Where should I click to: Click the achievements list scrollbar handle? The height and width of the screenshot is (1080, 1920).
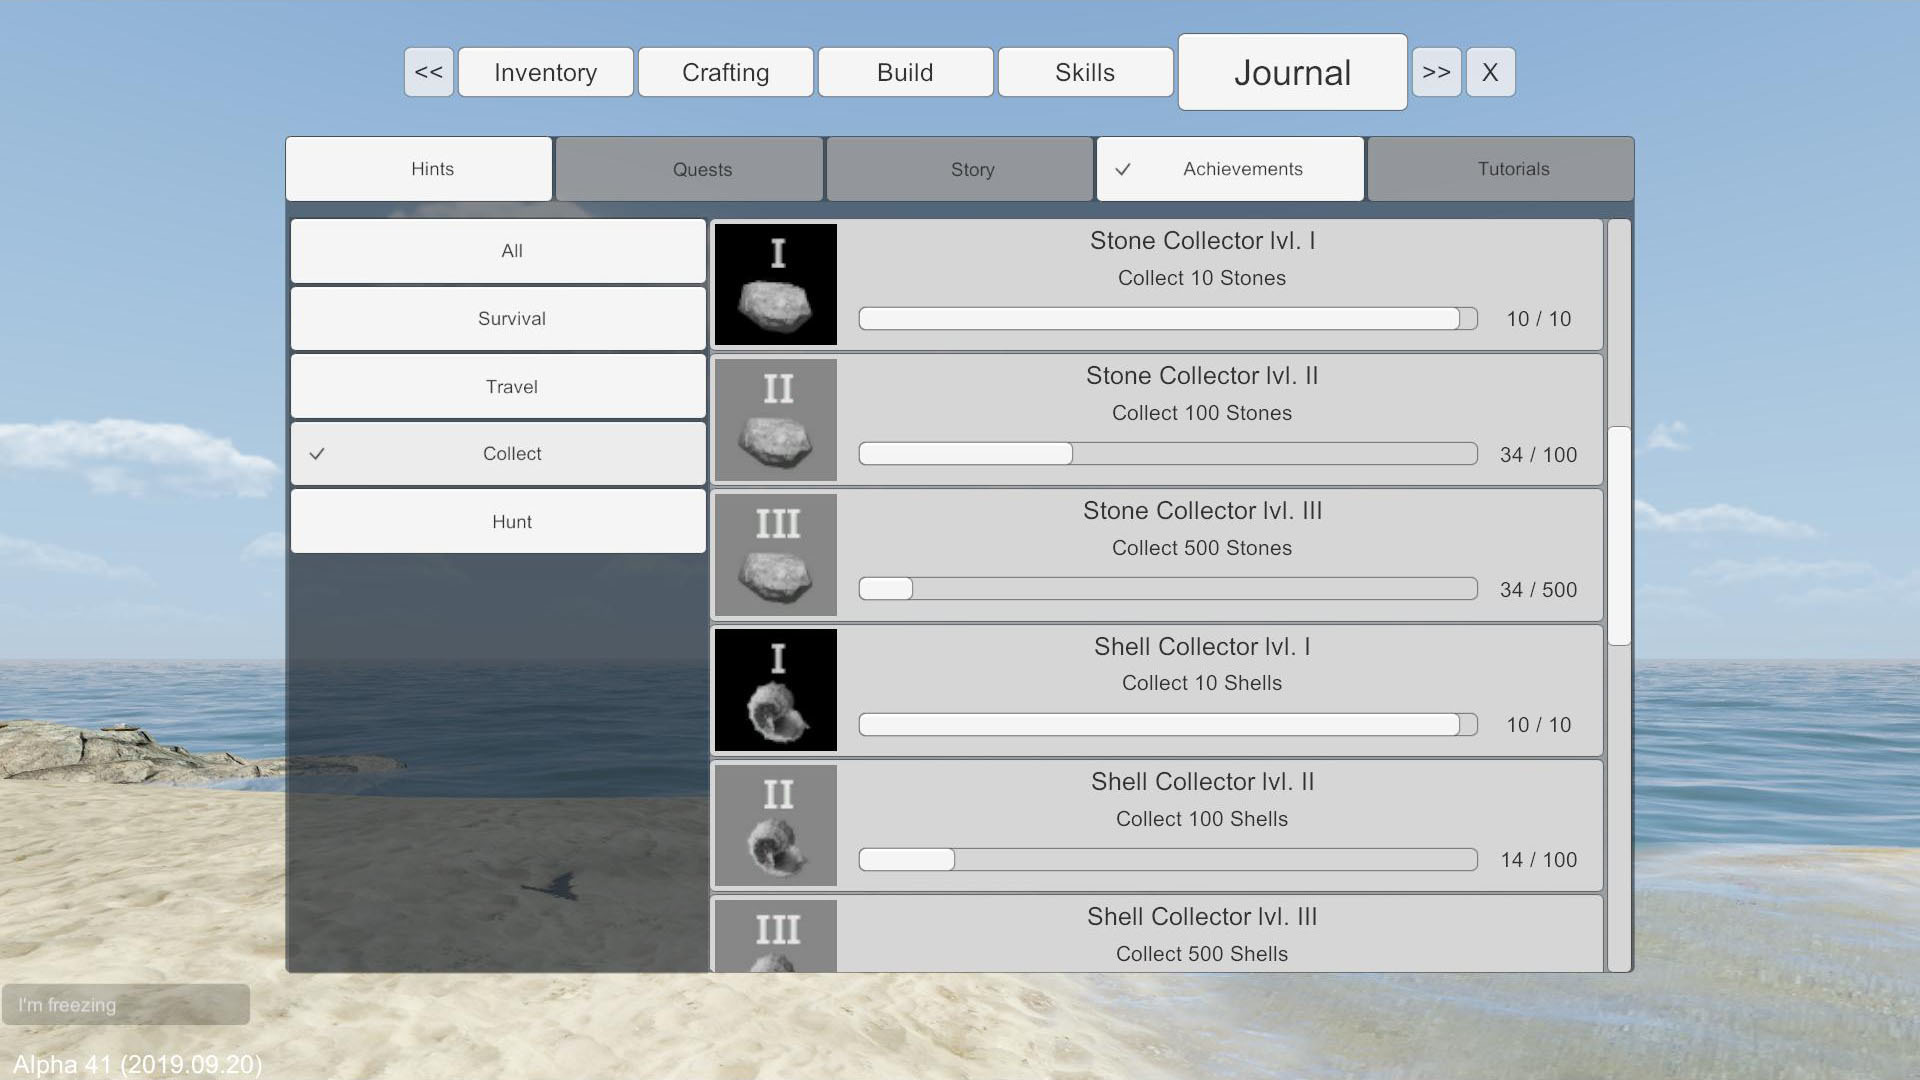coord(1619,536)
